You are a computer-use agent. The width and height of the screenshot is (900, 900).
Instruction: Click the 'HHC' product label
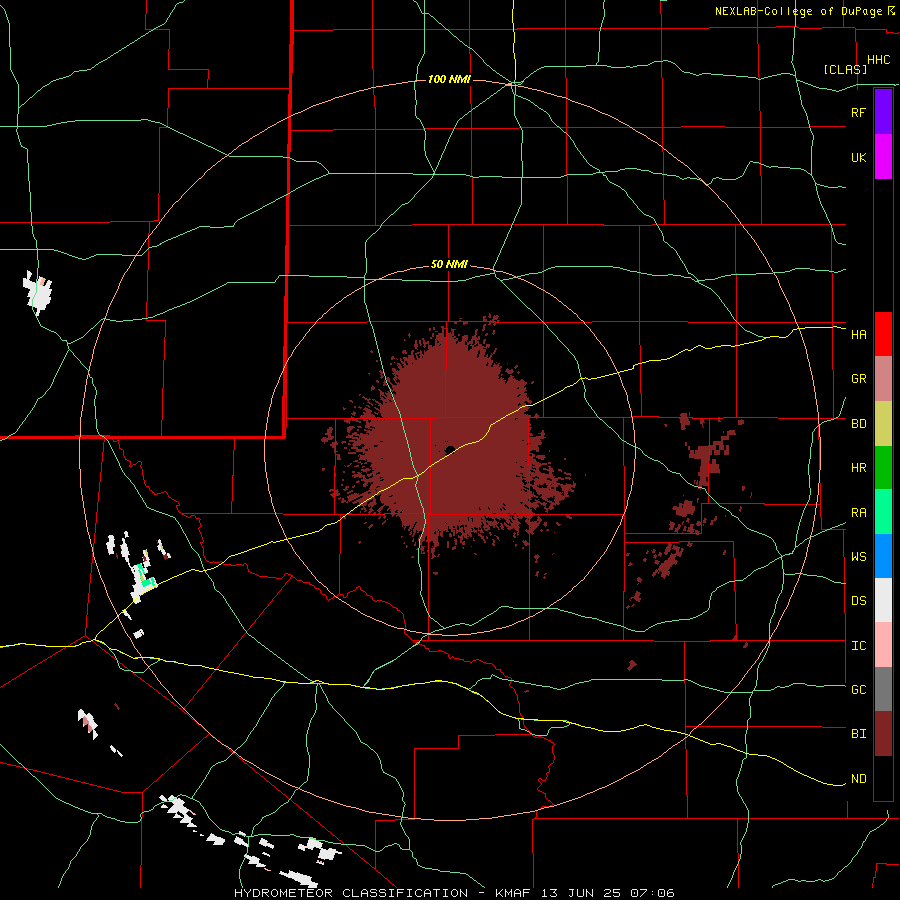(x=878, y=60)
